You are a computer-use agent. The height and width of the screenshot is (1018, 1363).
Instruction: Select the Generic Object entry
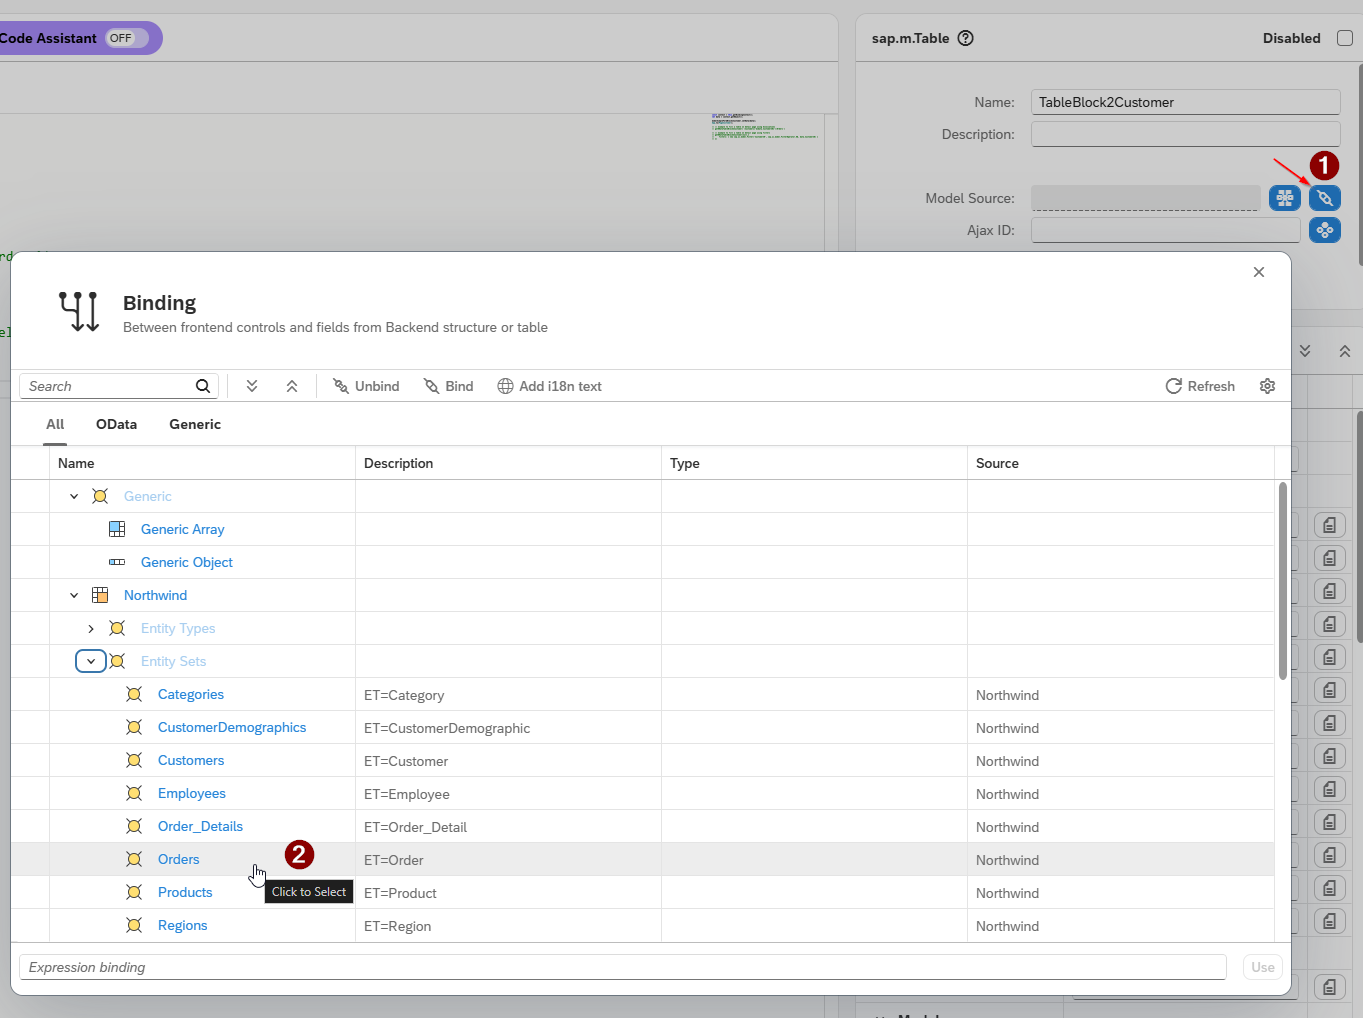click(187, 562)
